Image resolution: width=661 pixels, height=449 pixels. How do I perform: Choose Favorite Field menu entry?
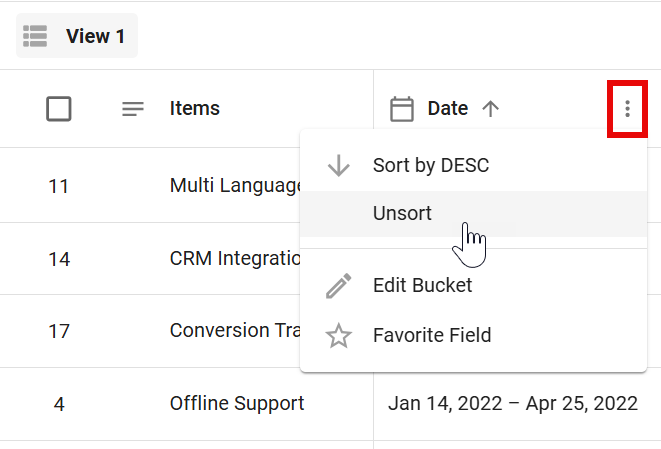431,336
